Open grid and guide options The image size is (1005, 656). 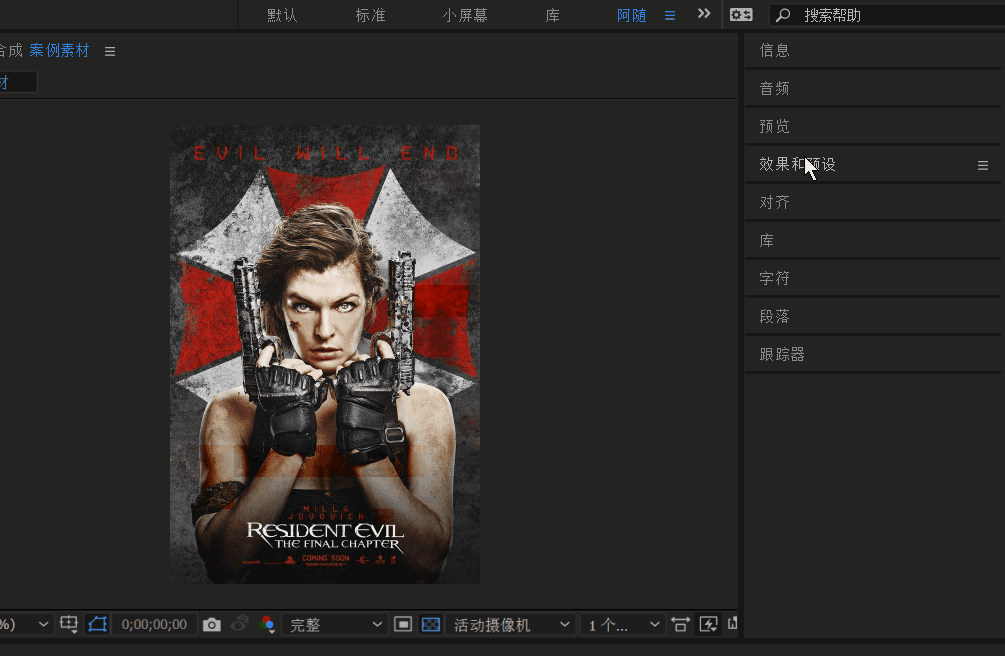(69, 624)
